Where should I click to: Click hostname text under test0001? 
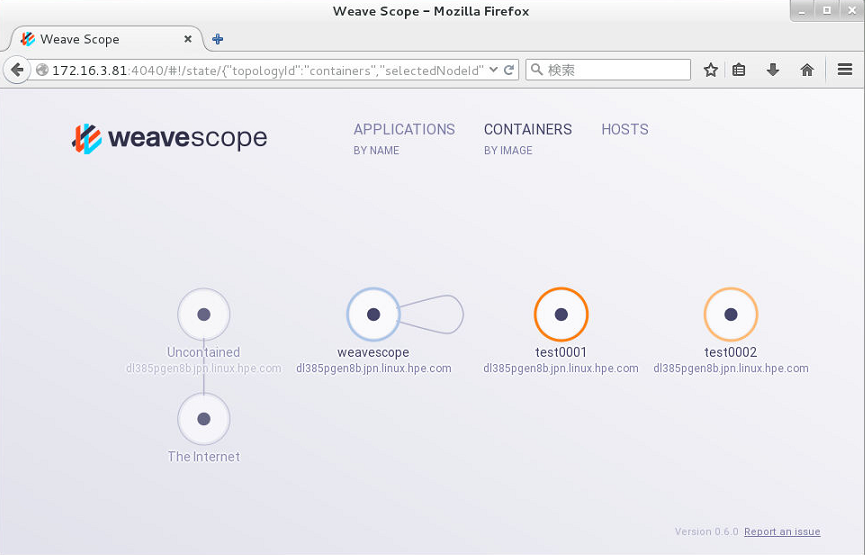[x=561, y=368]
